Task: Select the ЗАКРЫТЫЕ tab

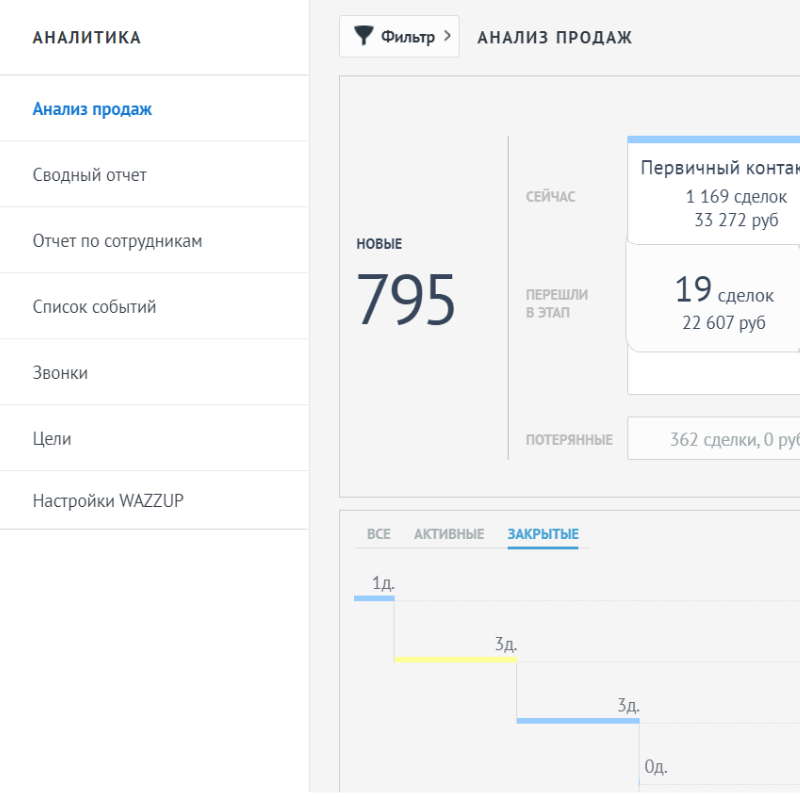Action: 542,534
